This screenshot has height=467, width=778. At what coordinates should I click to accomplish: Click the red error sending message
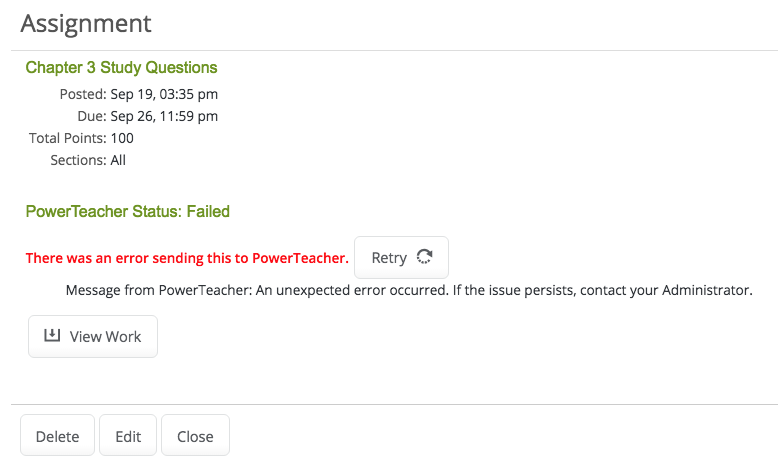coord(187,258)
